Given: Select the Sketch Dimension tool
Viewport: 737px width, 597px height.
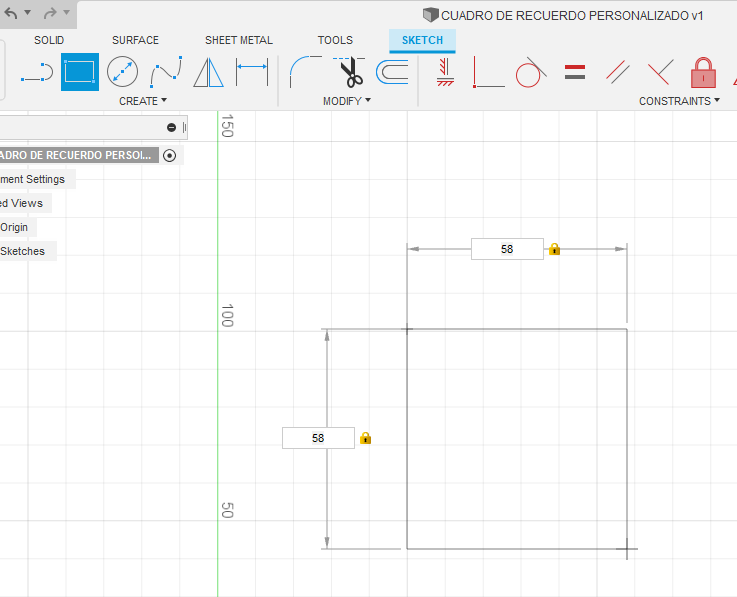Looking at the screenshot, I should point(252,72).
